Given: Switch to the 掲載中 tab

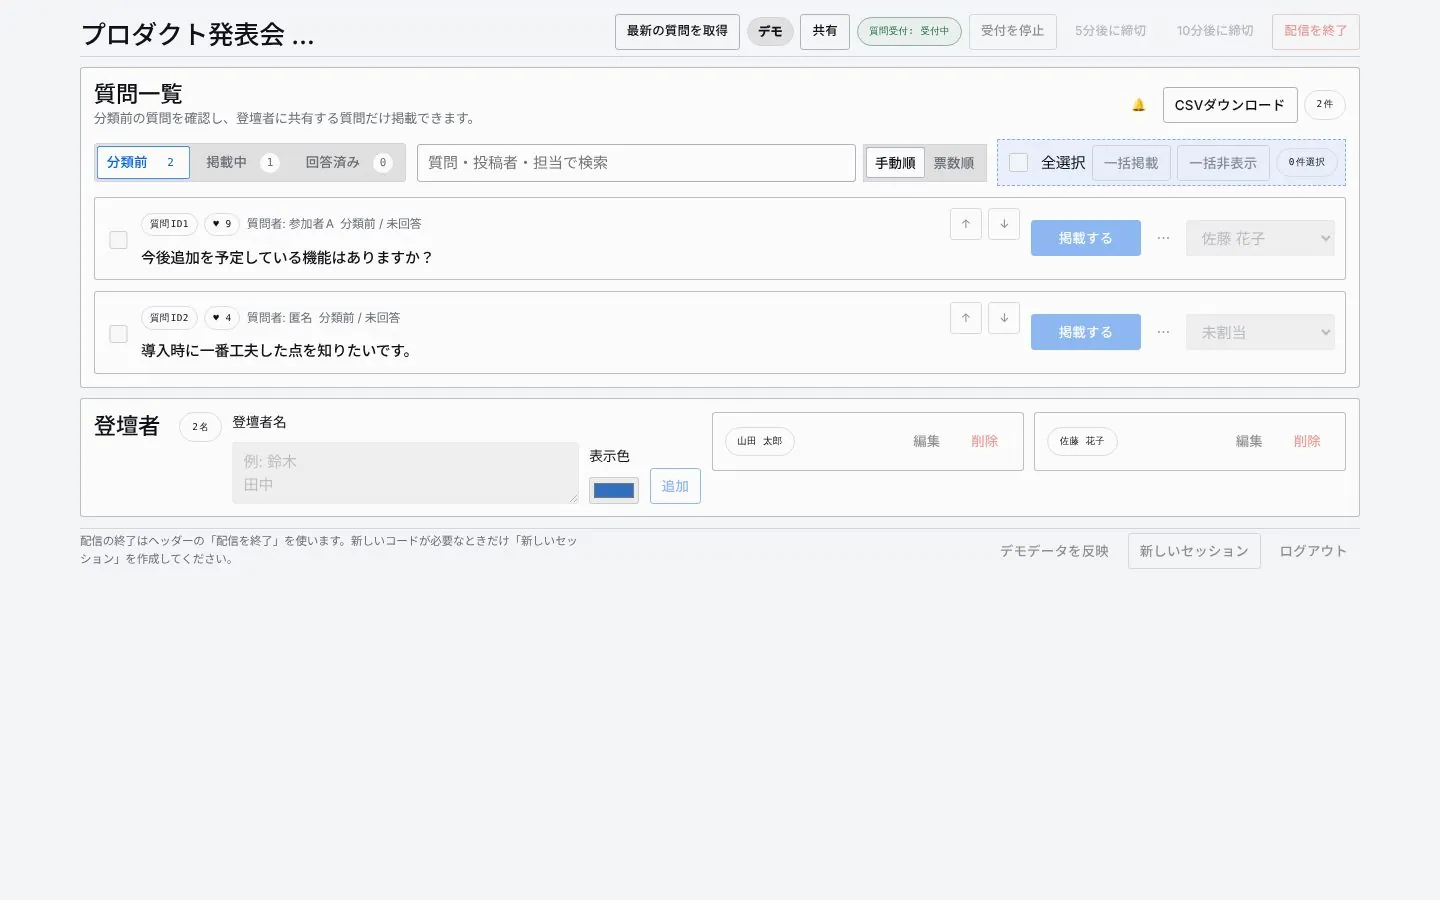Looking at the screenshot, I should 241,162.
